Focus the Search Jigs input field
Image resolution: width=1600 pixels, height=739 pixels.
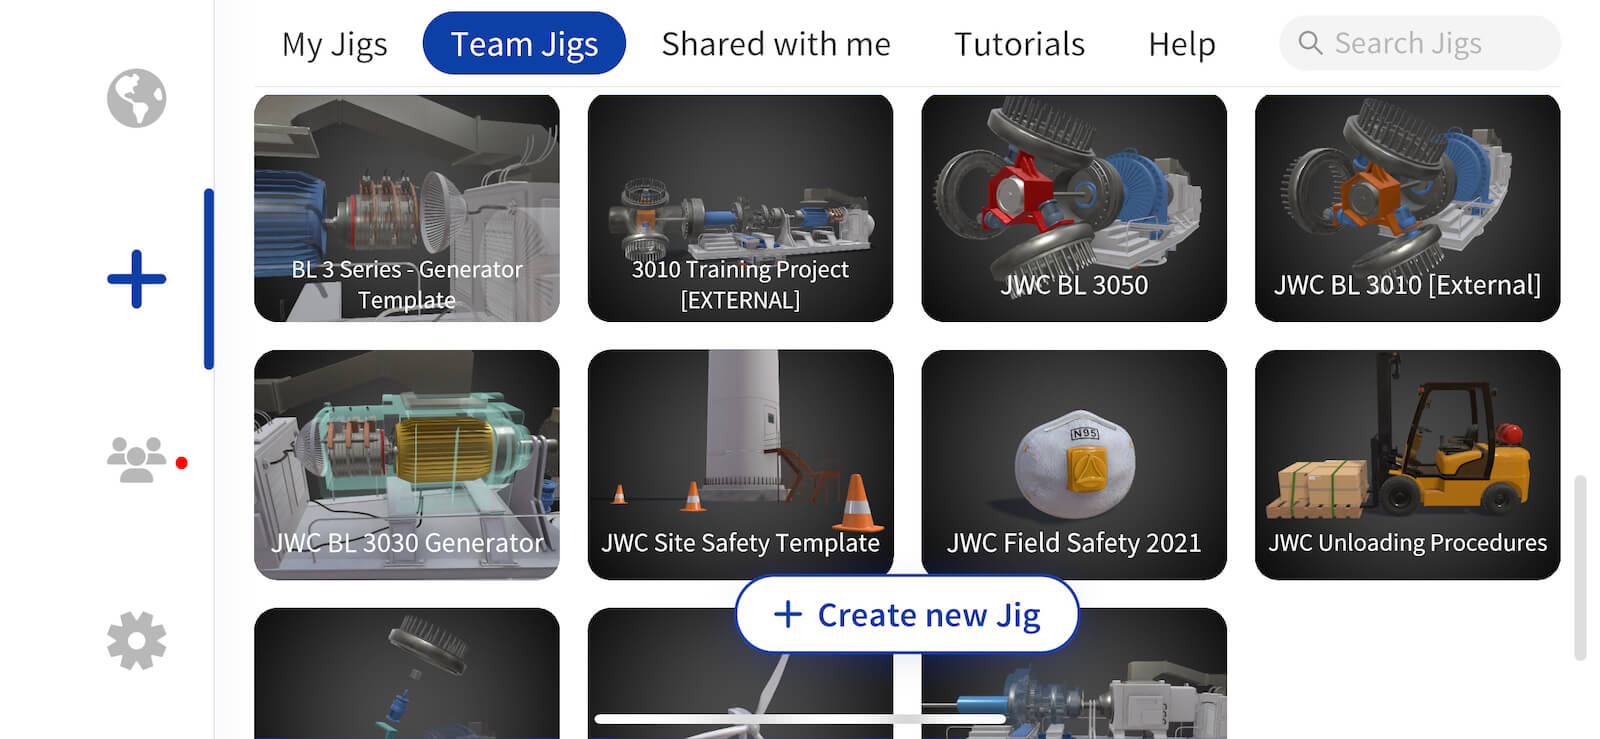click(x=1420, y=43)
